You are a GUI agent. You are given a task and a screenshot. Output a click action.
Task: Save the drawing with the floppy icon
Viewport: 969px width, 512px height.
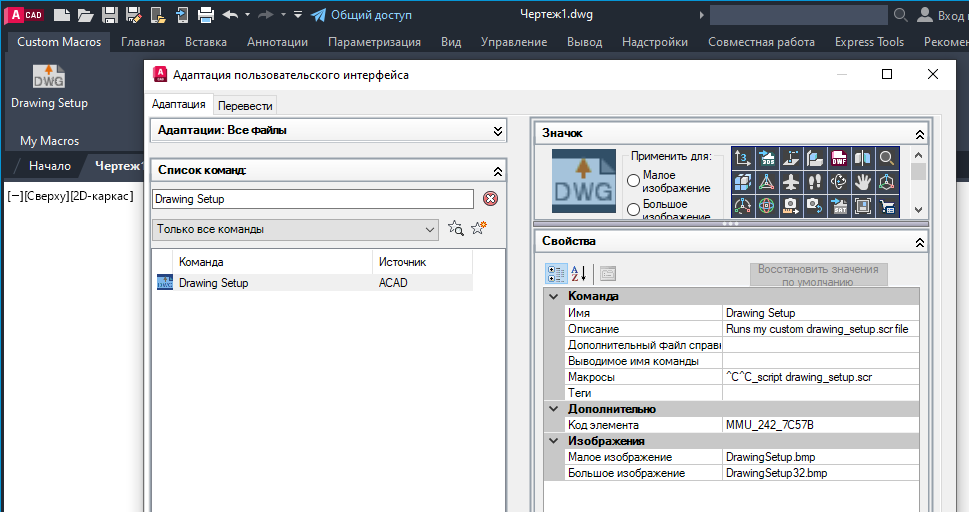tap(109, 15)
